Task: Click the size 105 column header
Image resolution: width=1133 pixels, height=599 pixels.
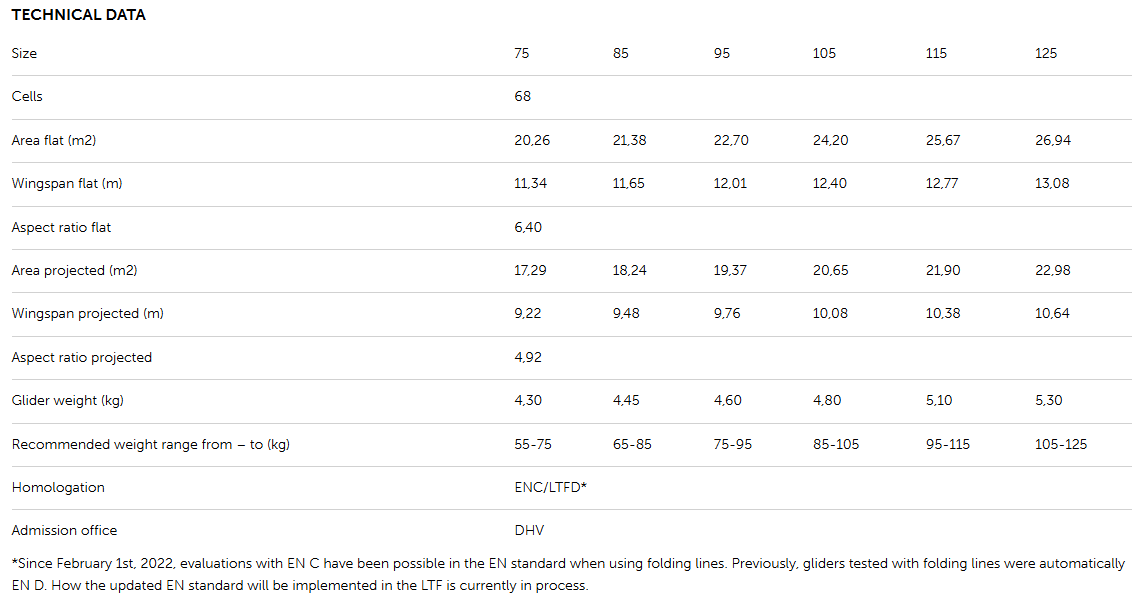Action: coord(824,53)
